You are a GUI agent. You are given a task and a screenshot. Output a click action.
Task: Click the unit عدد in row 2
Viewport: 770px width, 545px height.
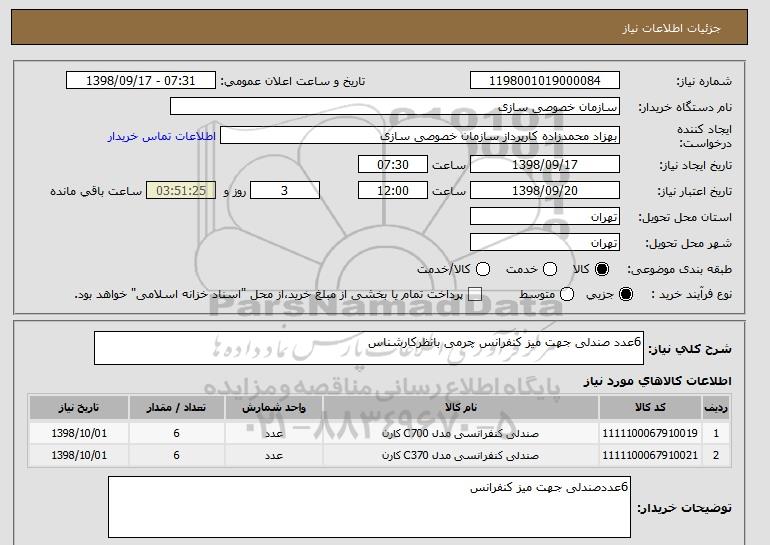point(274,456)
